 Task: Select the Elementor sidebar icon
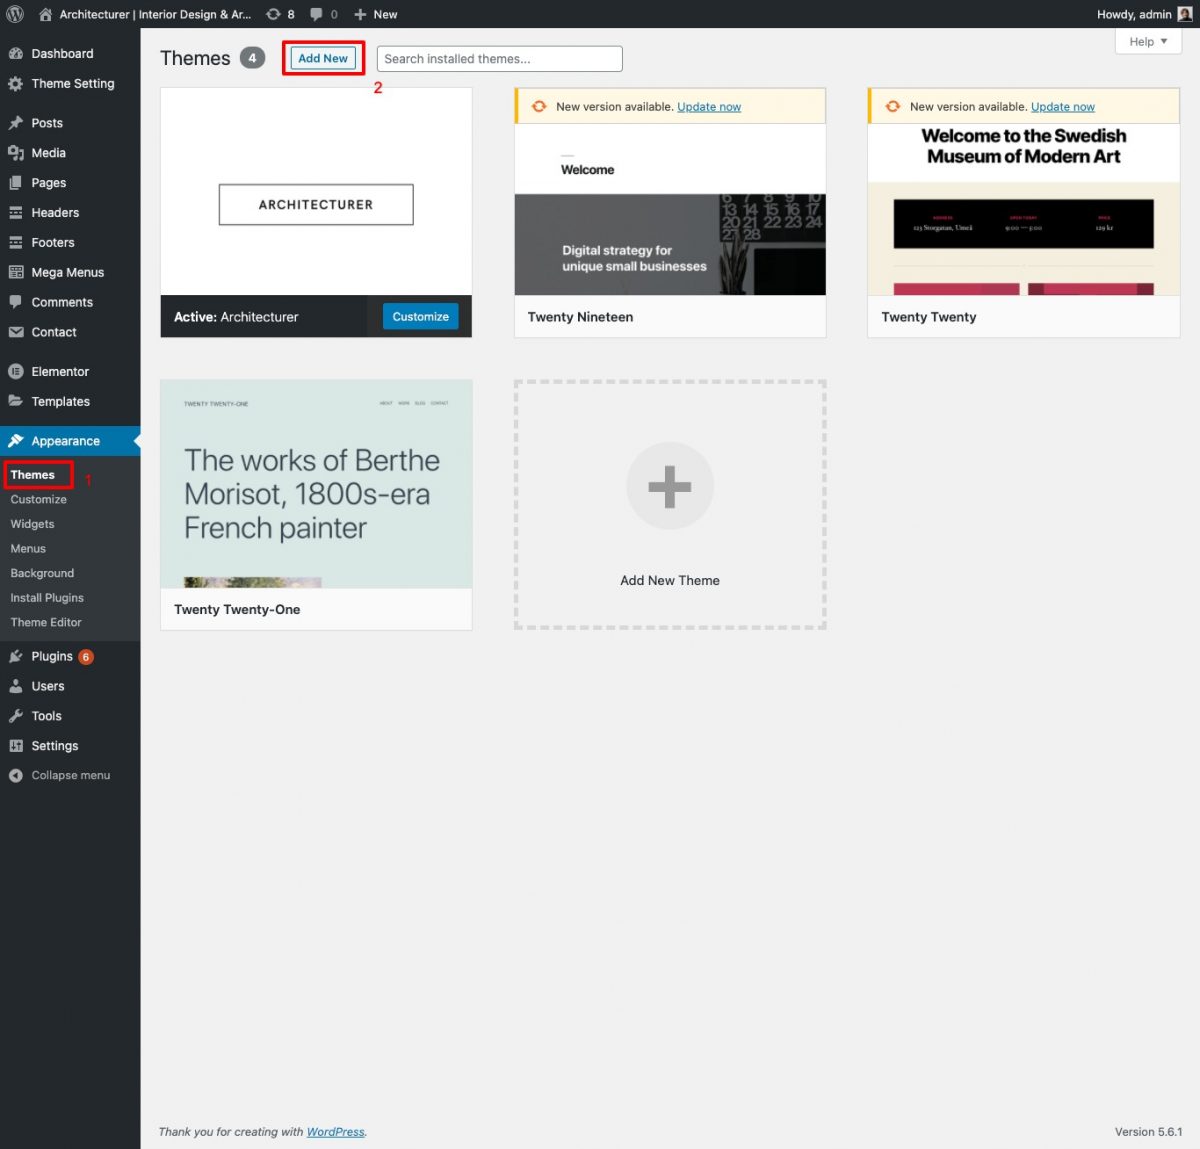[x=17, y=371]
